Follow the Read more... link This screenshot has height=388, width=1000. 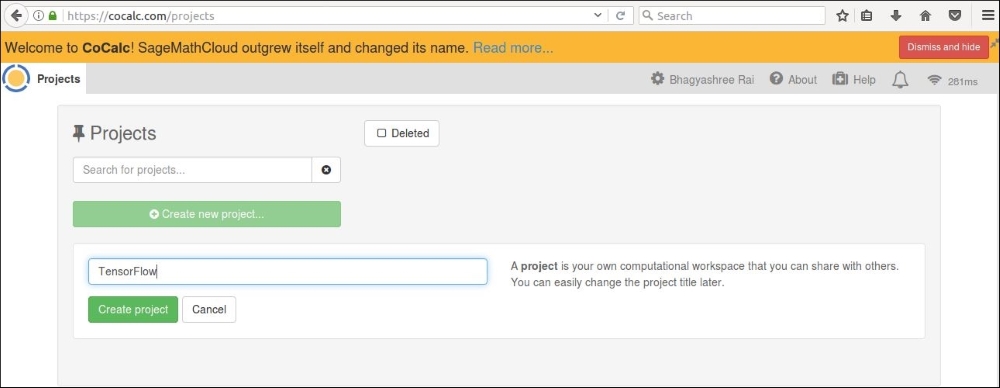pyautogui.click(x=513, y=48)
